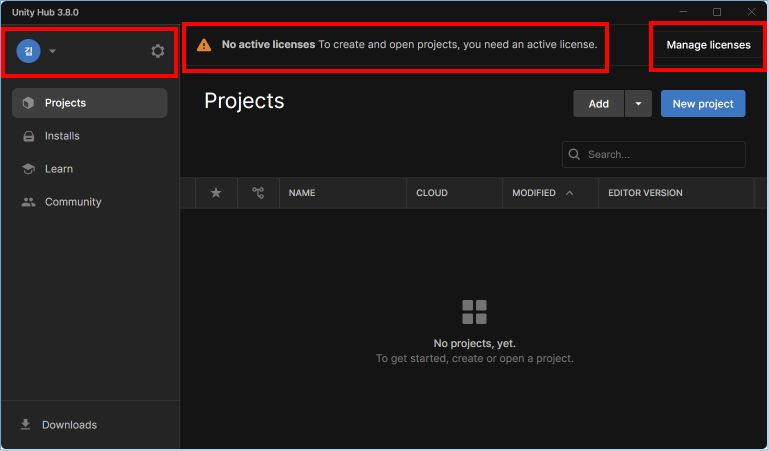The width and height of the screenshot is (769, 451).
Task: Go to the Learn section
Action: pos(90,169)
